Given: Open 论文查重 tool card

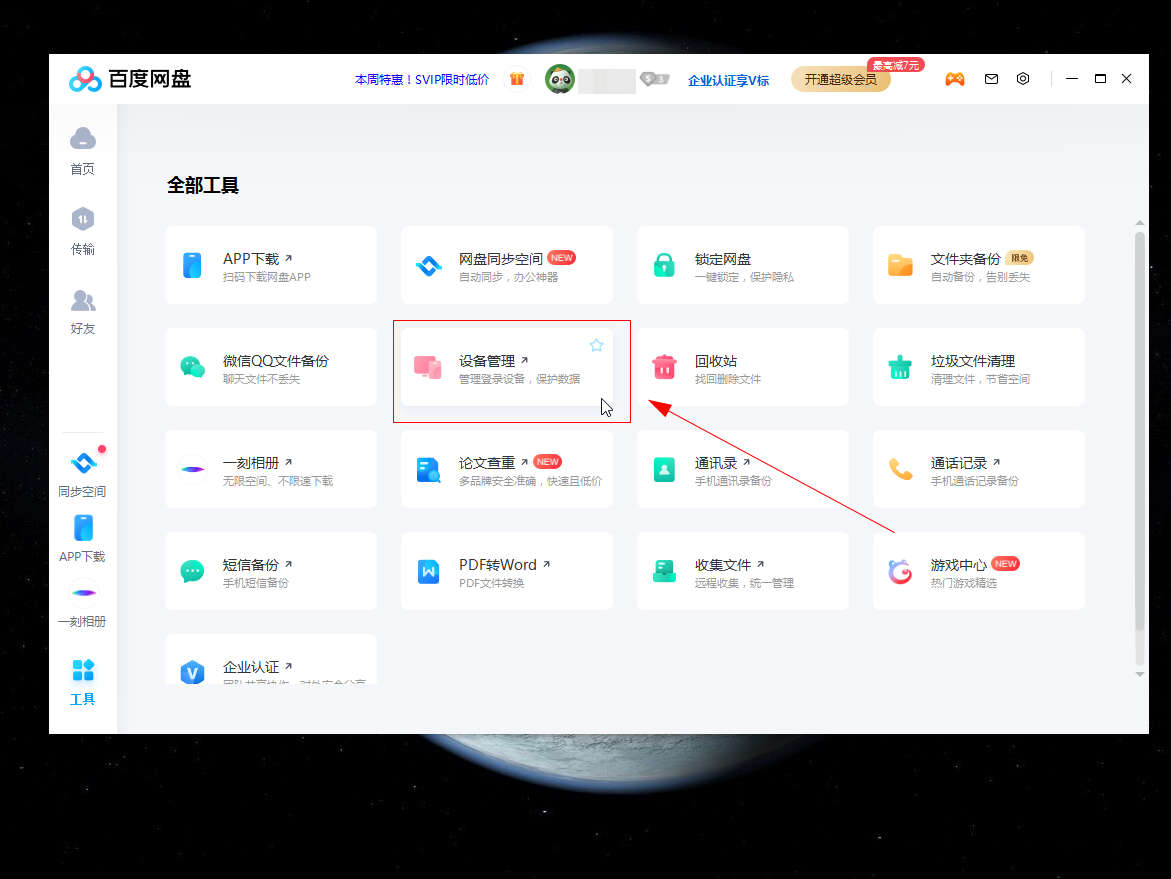Looking at the screenshot, I should (507, 469).
